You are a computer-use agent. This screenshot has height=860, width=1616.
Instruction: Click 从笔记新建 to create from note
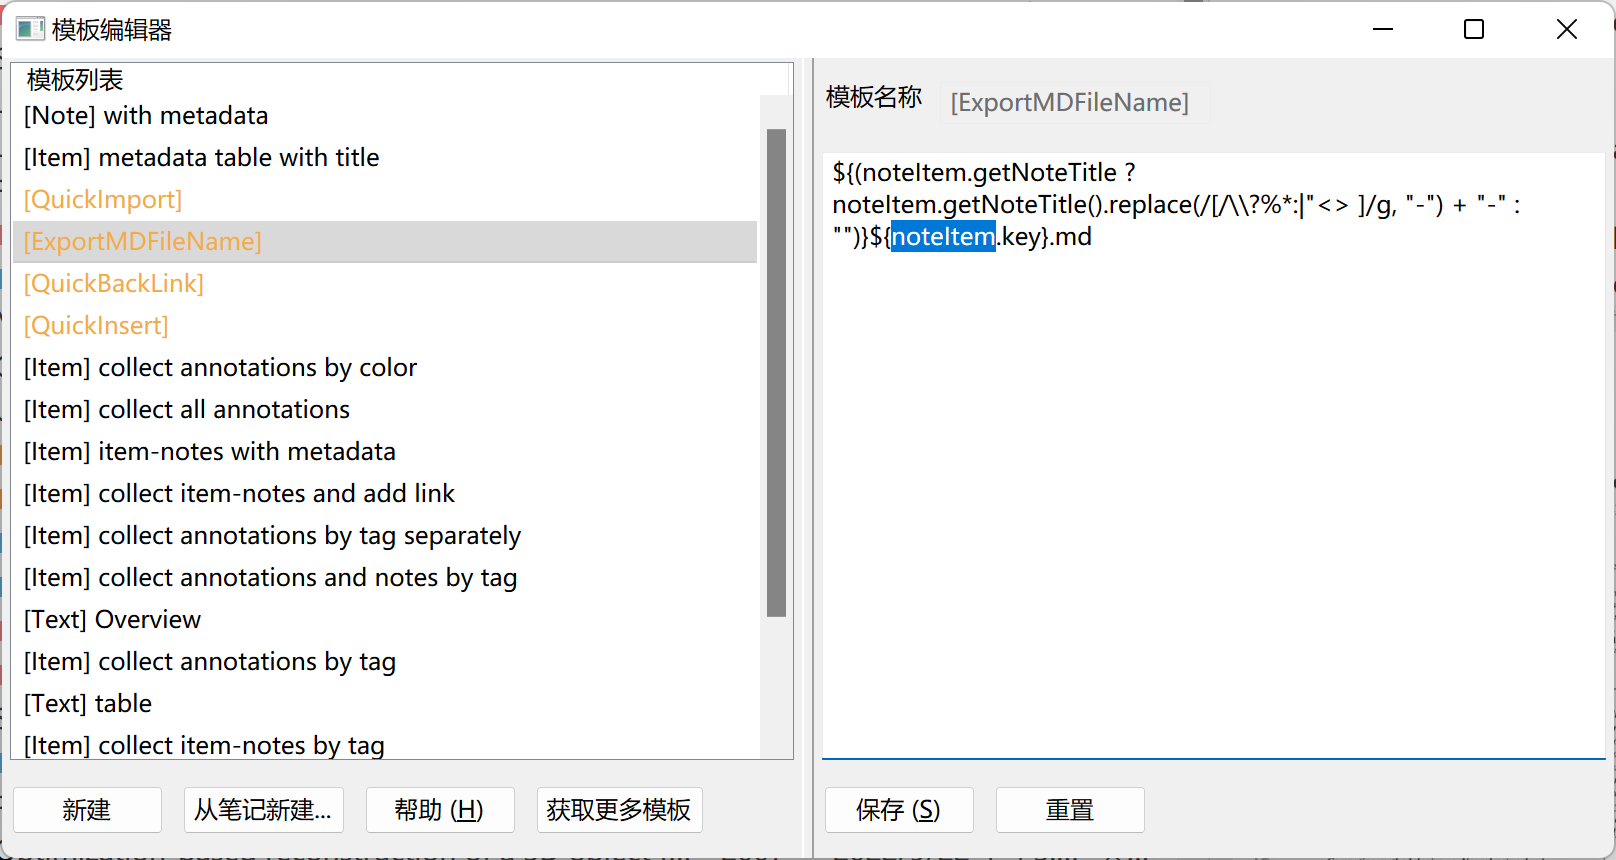pyautogui.click(x=263, y=810)
